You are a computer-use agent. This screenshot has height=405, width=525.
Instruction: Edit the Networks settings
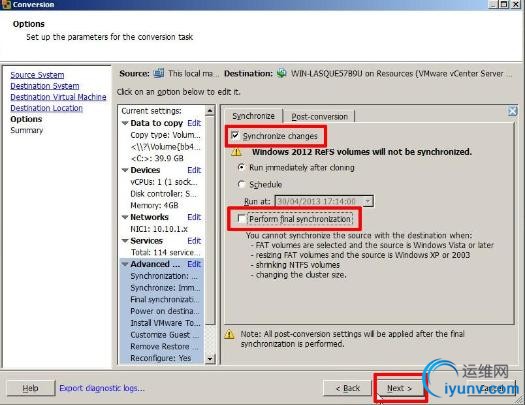[x=194, y=217]
